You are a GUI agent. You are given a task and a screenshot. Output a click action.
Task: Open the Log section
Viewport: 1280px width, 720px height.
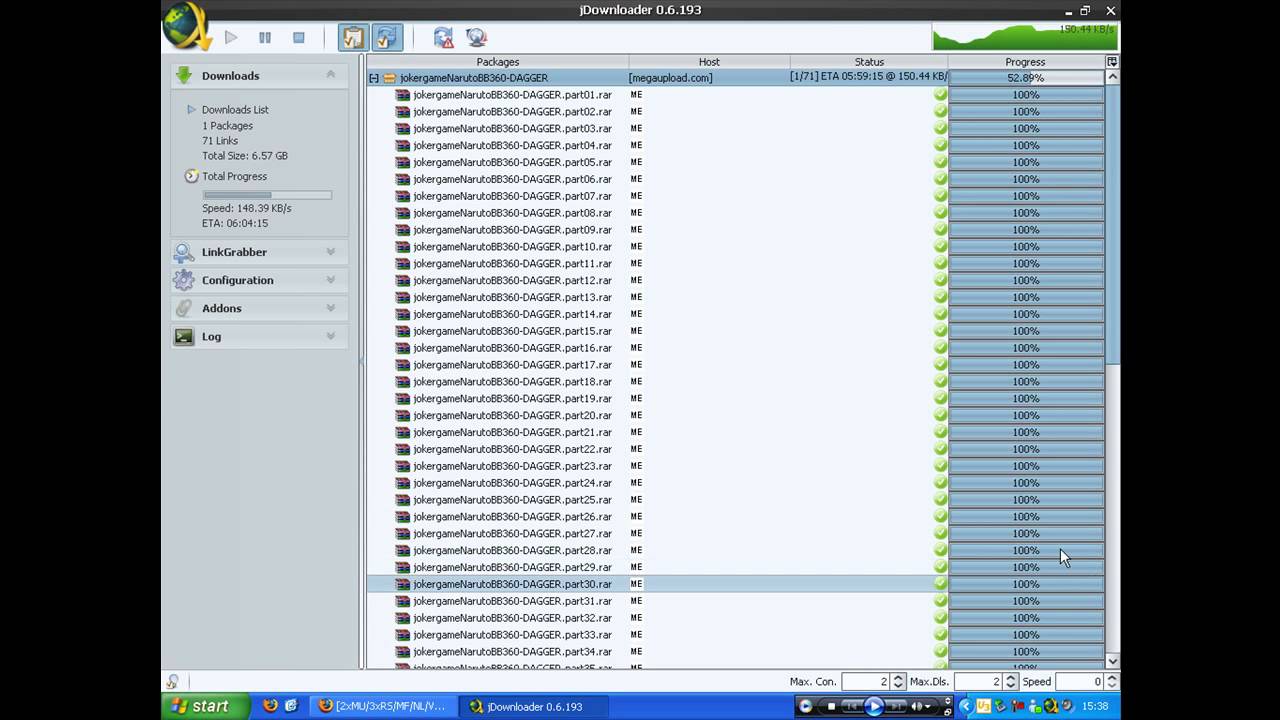point(259,336)
